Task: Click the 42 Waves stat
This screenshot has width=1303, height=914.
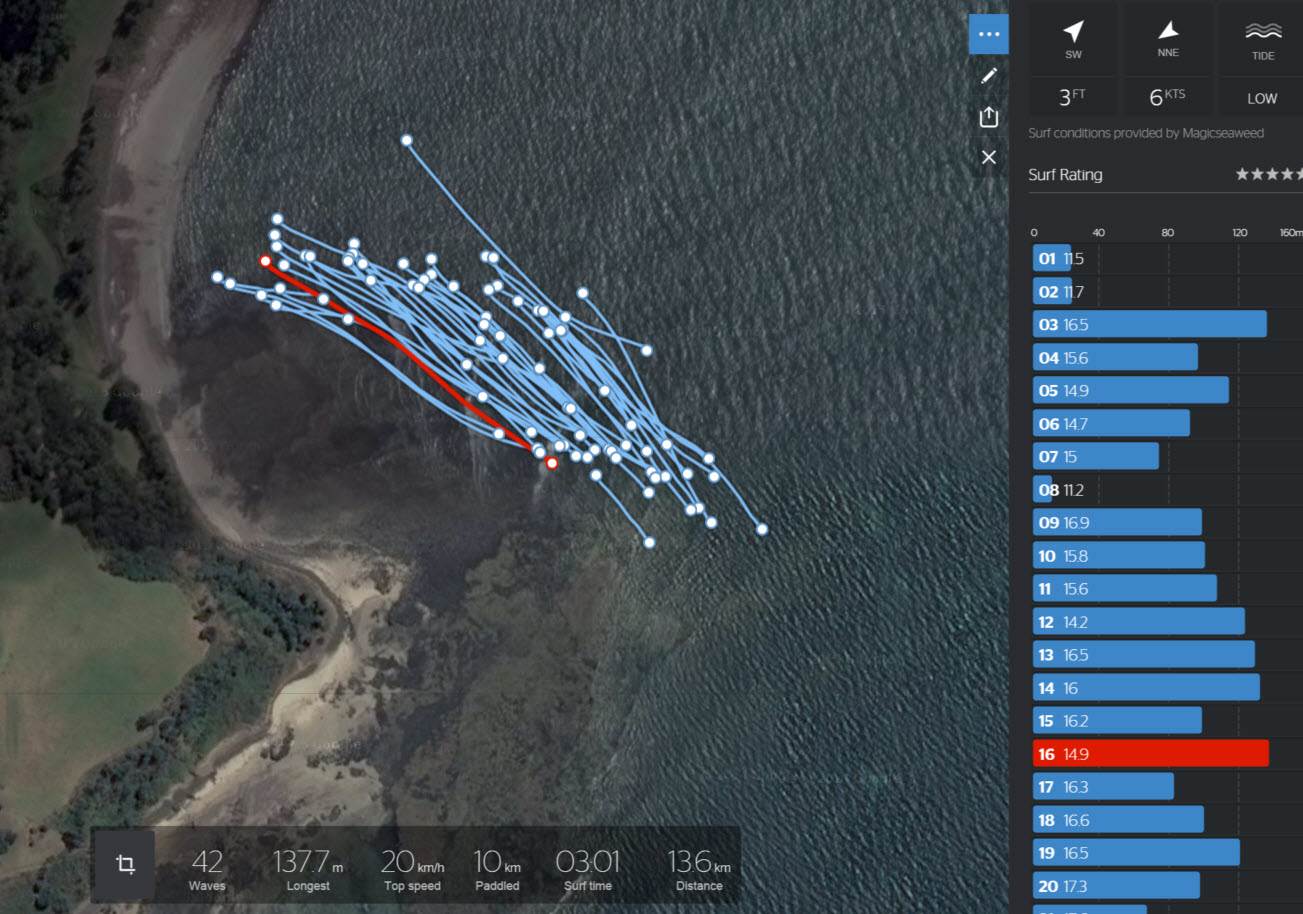Action: (207, 867)
